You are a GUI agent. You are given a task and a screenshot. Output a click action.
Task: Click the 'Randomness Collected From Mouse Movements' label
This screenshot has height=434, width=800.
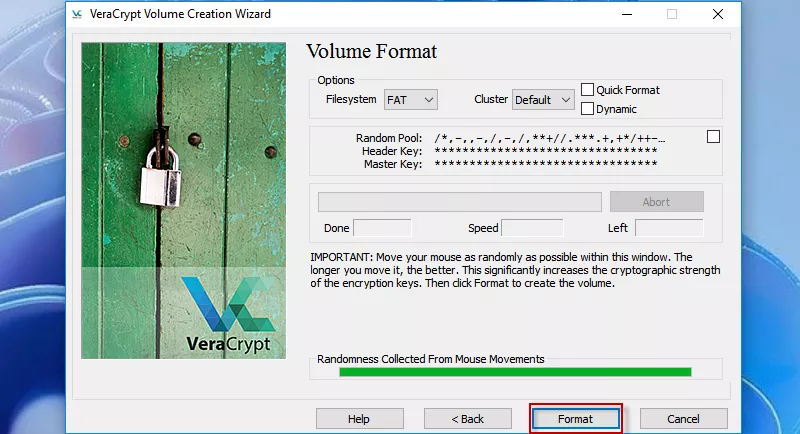click(431, 359)
